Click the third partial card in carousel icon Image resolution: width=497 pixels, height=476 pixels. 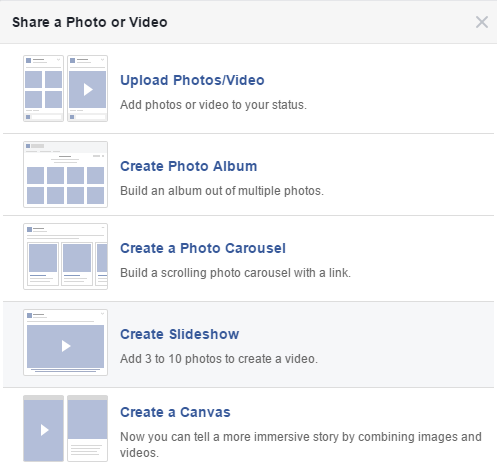pyautogui.click(x=101, y=264)
